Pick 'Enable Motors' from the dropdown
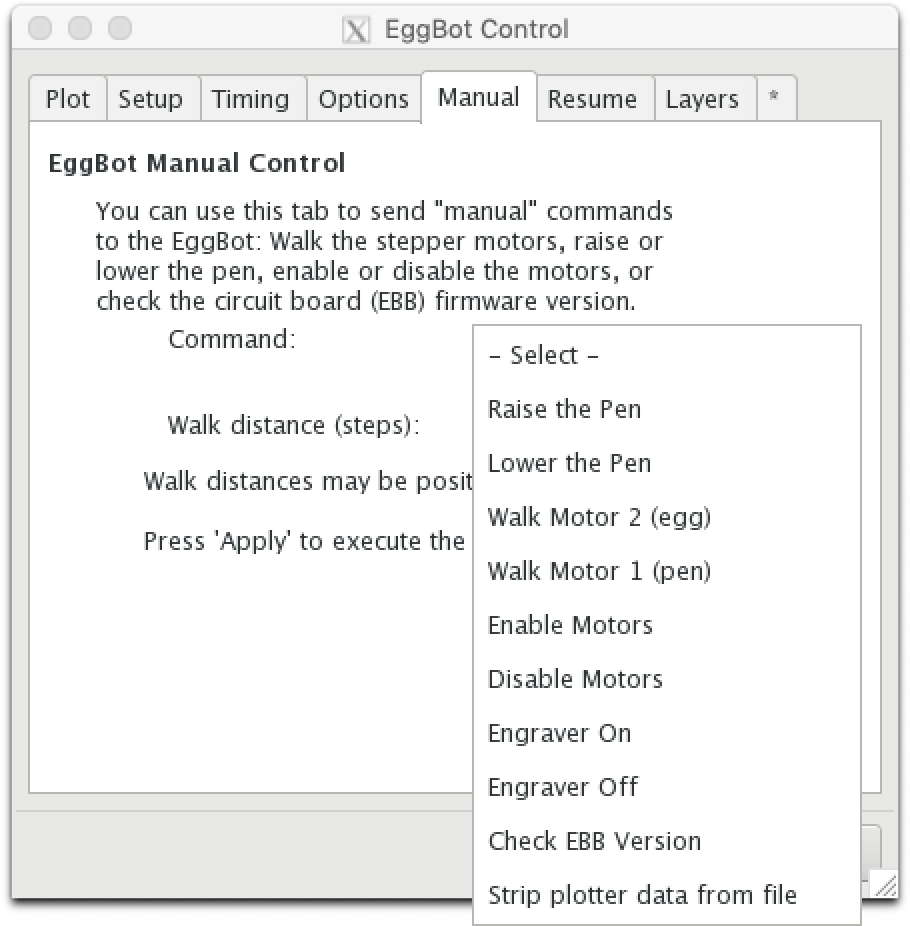This screenshot has height=926, width=910. [667, 625]
